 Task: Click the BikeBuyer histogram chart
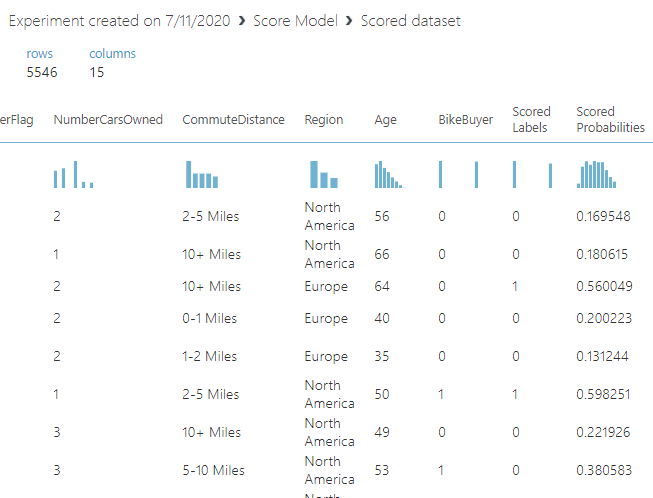pyautogui.click(x=458, y=175)
